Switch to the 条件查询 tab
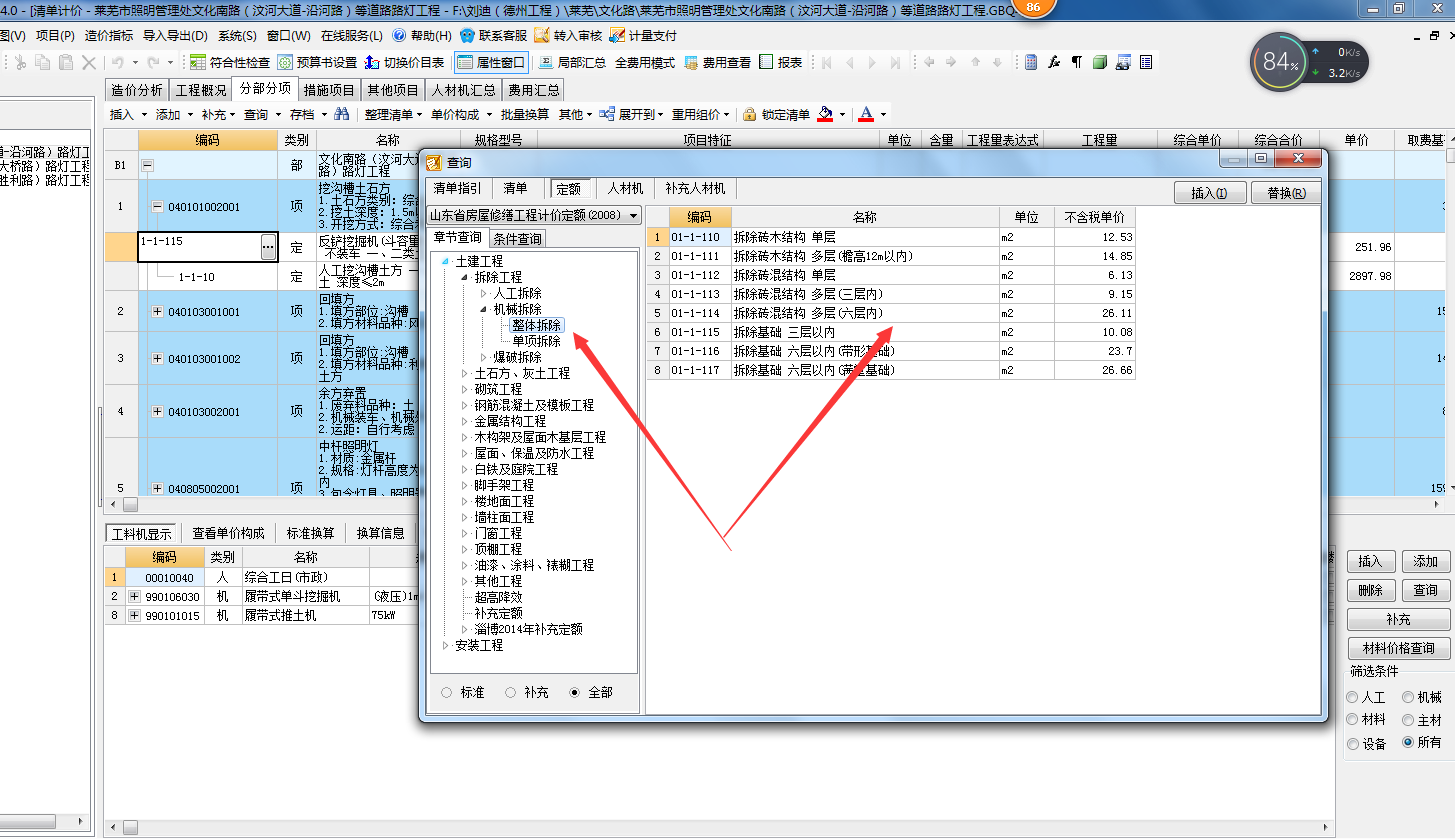 coord(517,238)
